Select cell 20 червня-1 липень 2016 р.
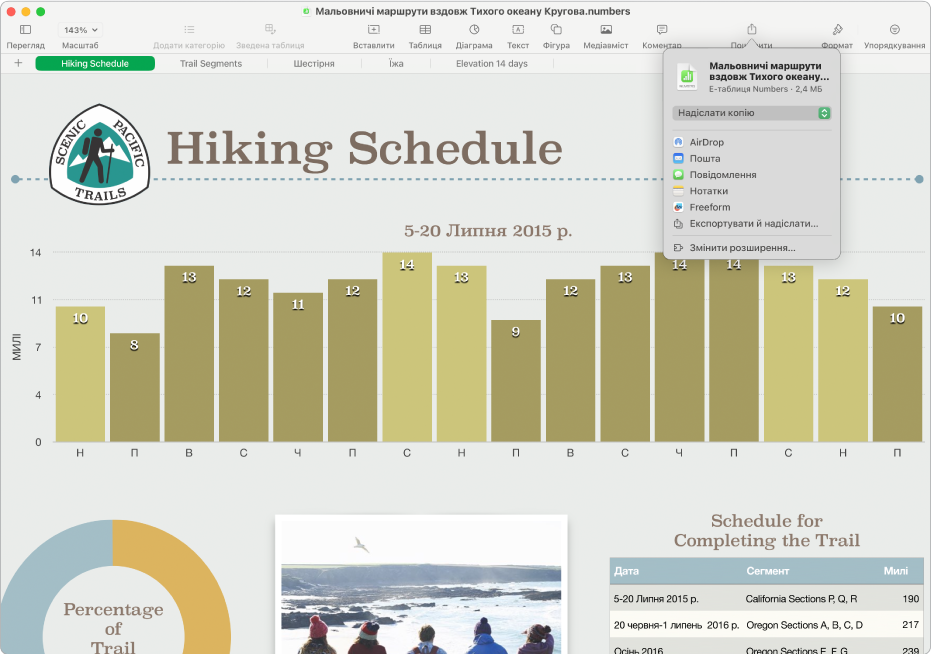Screen dimensions: 931x654 click(x=676, y=625)
